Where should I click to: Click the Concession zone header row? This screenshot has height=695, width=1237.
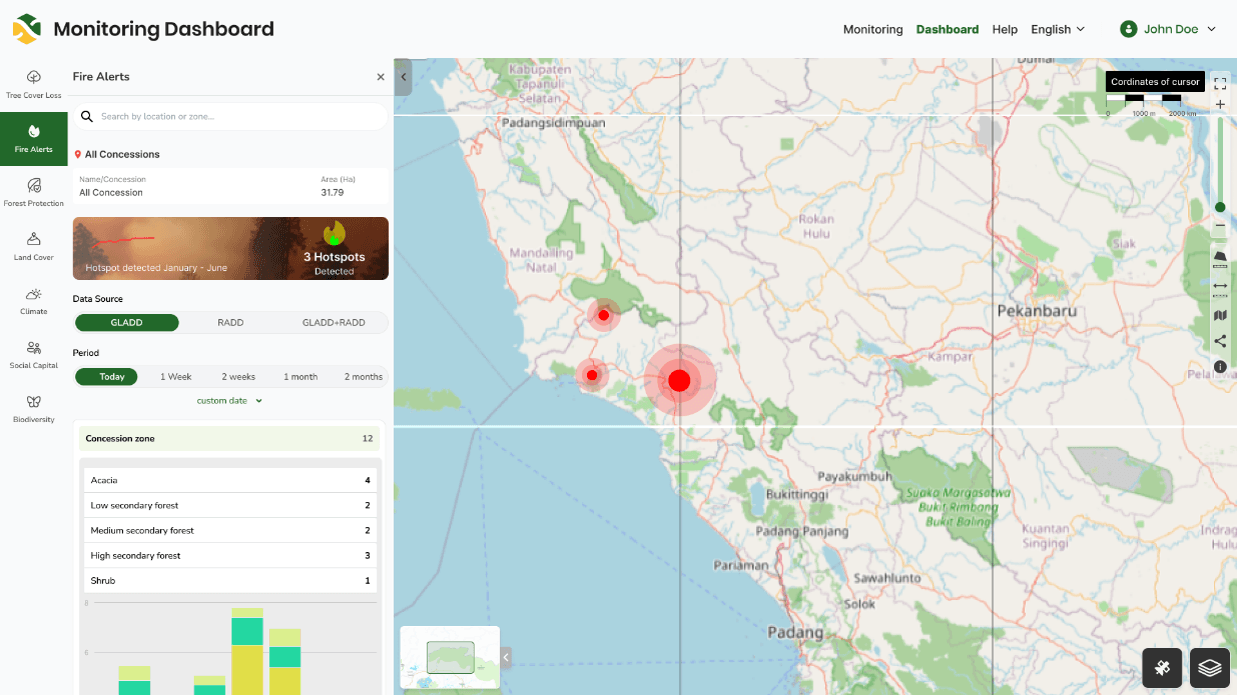(x=229, y=439)
